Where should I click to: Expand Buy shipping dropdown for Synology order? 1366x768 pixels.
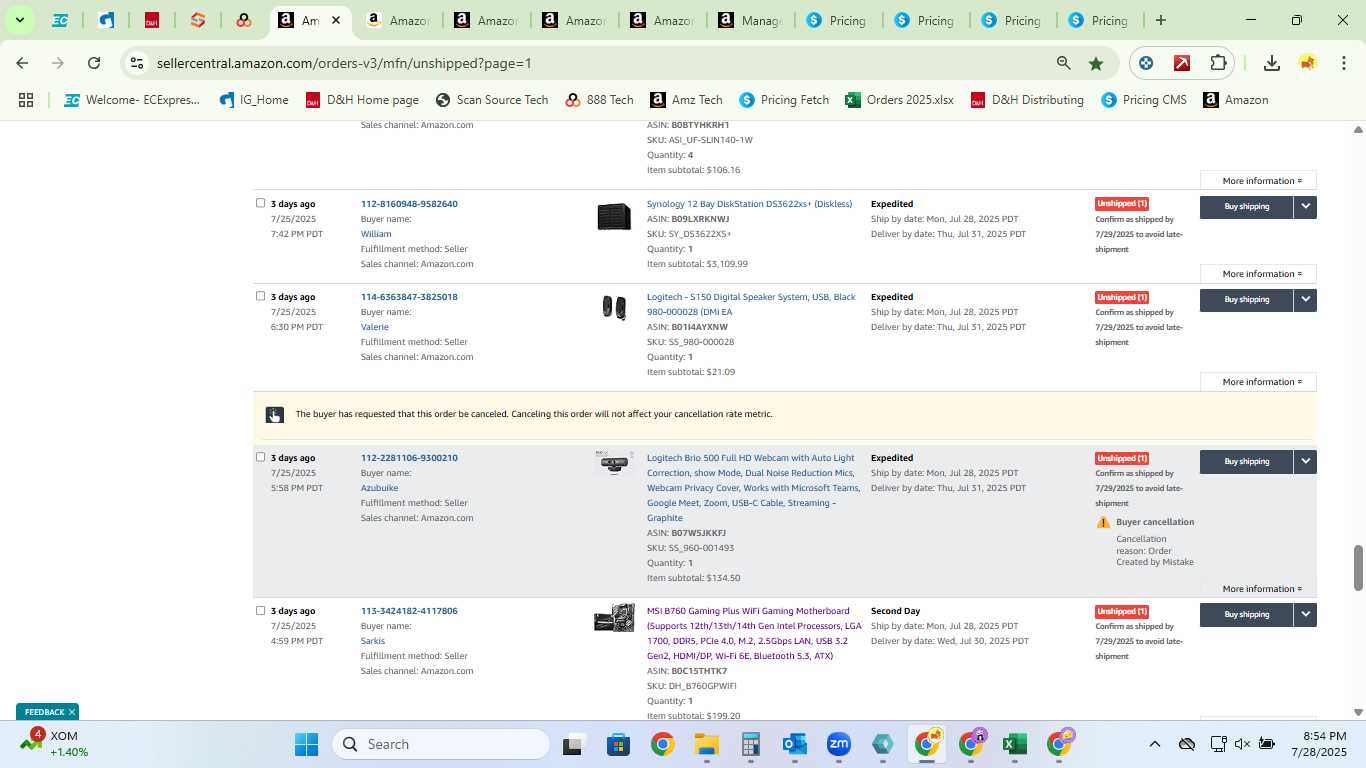[x=1305, y=207]
